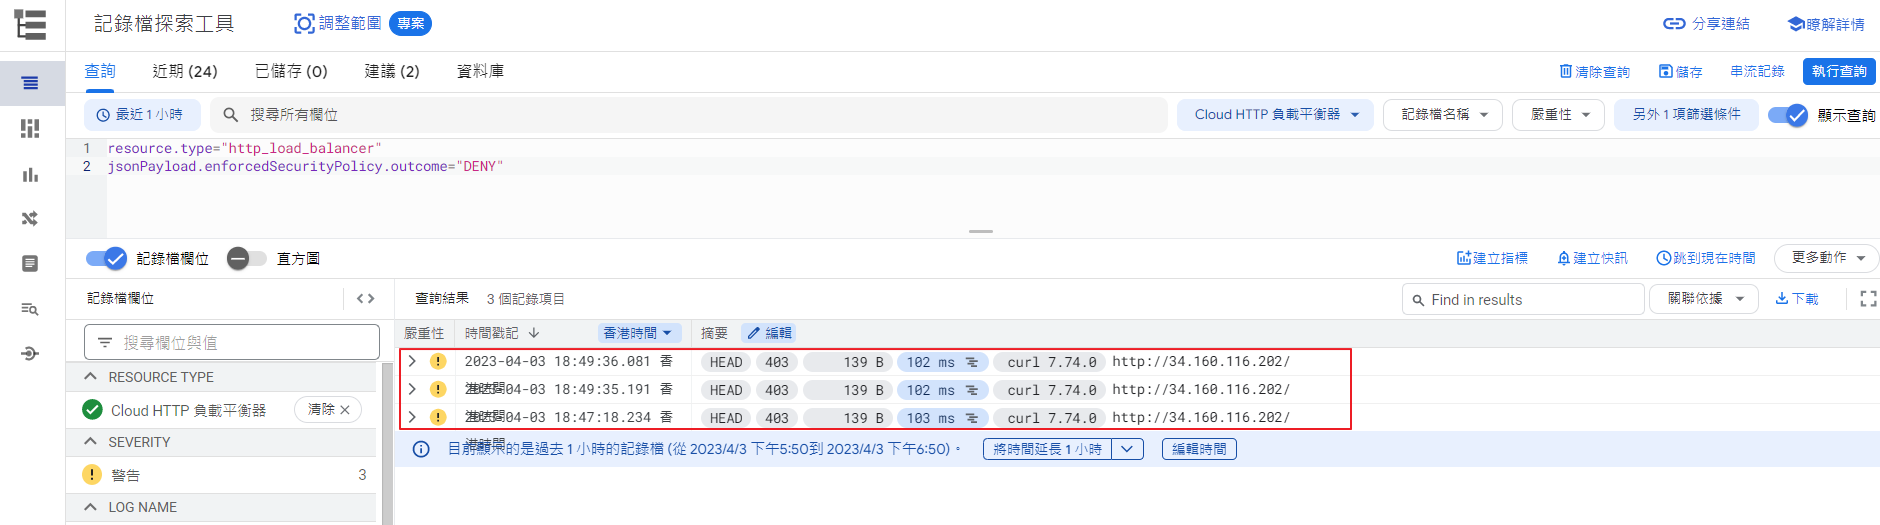Click the fullscreen expand icon in results
The width and height of the screenshot is (1880, 525).
(1867, 299)
